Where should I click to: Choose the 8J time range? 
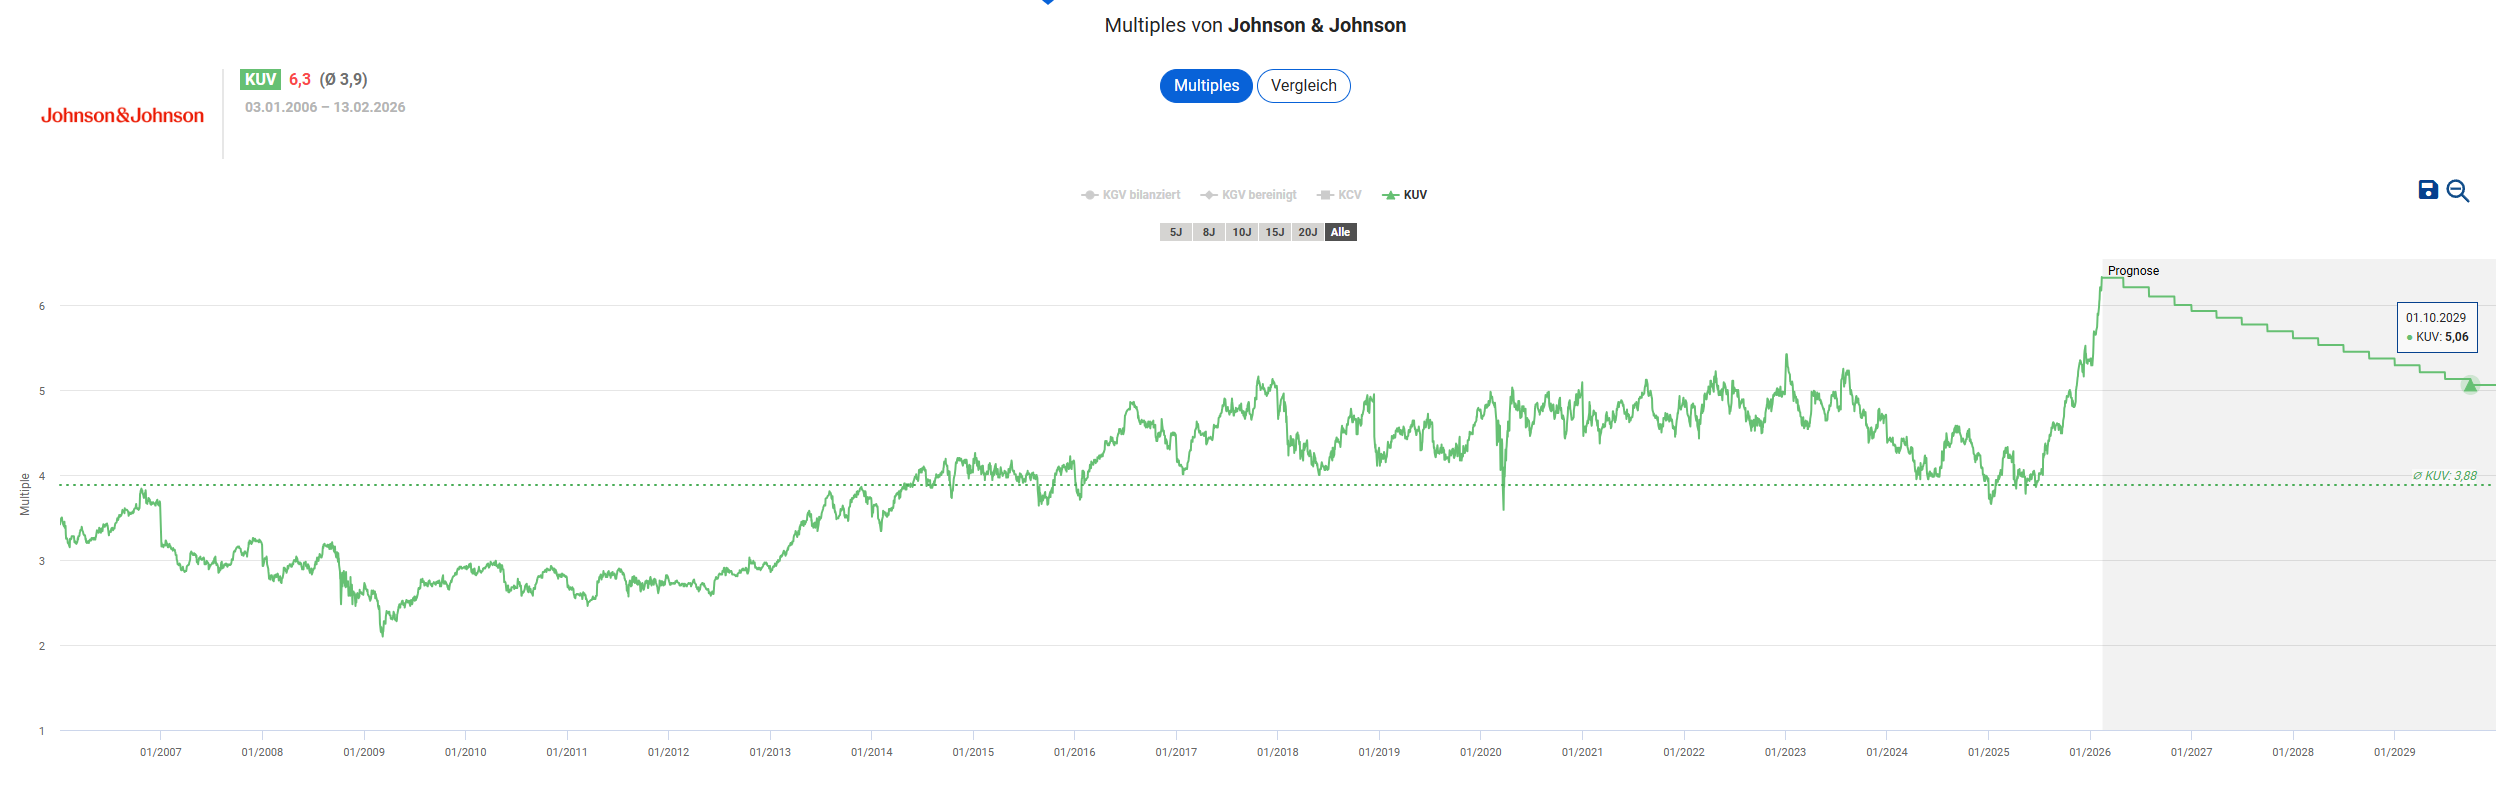1209,232
